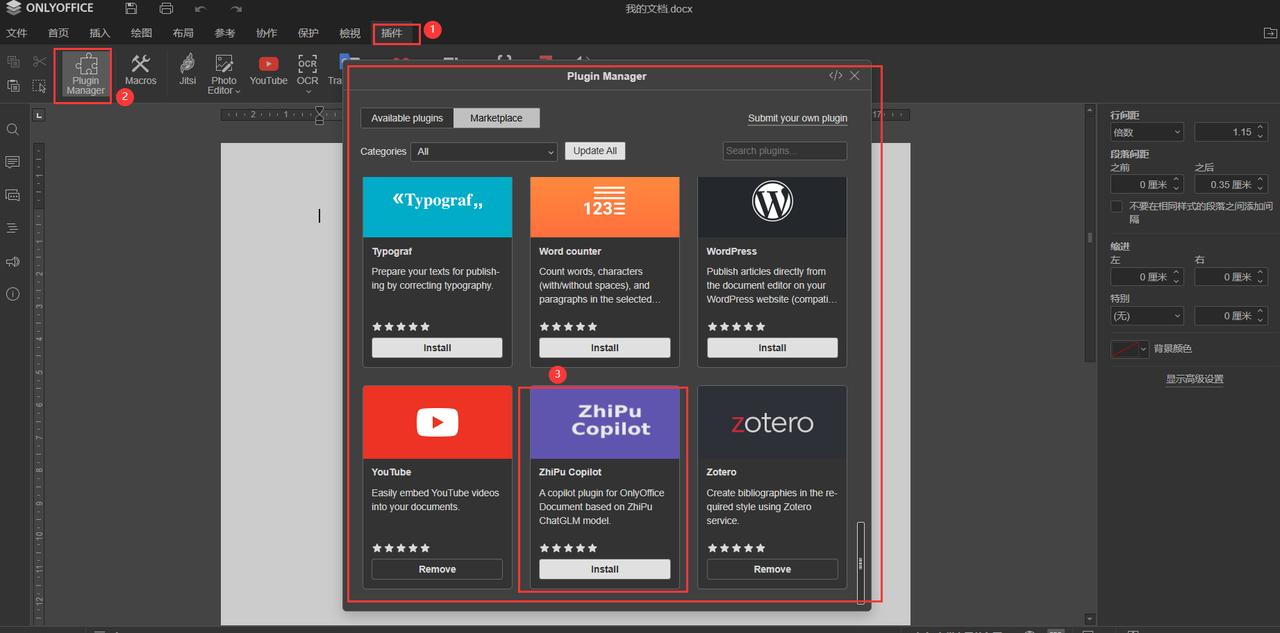Click the ruler tab stop selector
This screenshot has width=1280, height=633.
click(39, 115)
